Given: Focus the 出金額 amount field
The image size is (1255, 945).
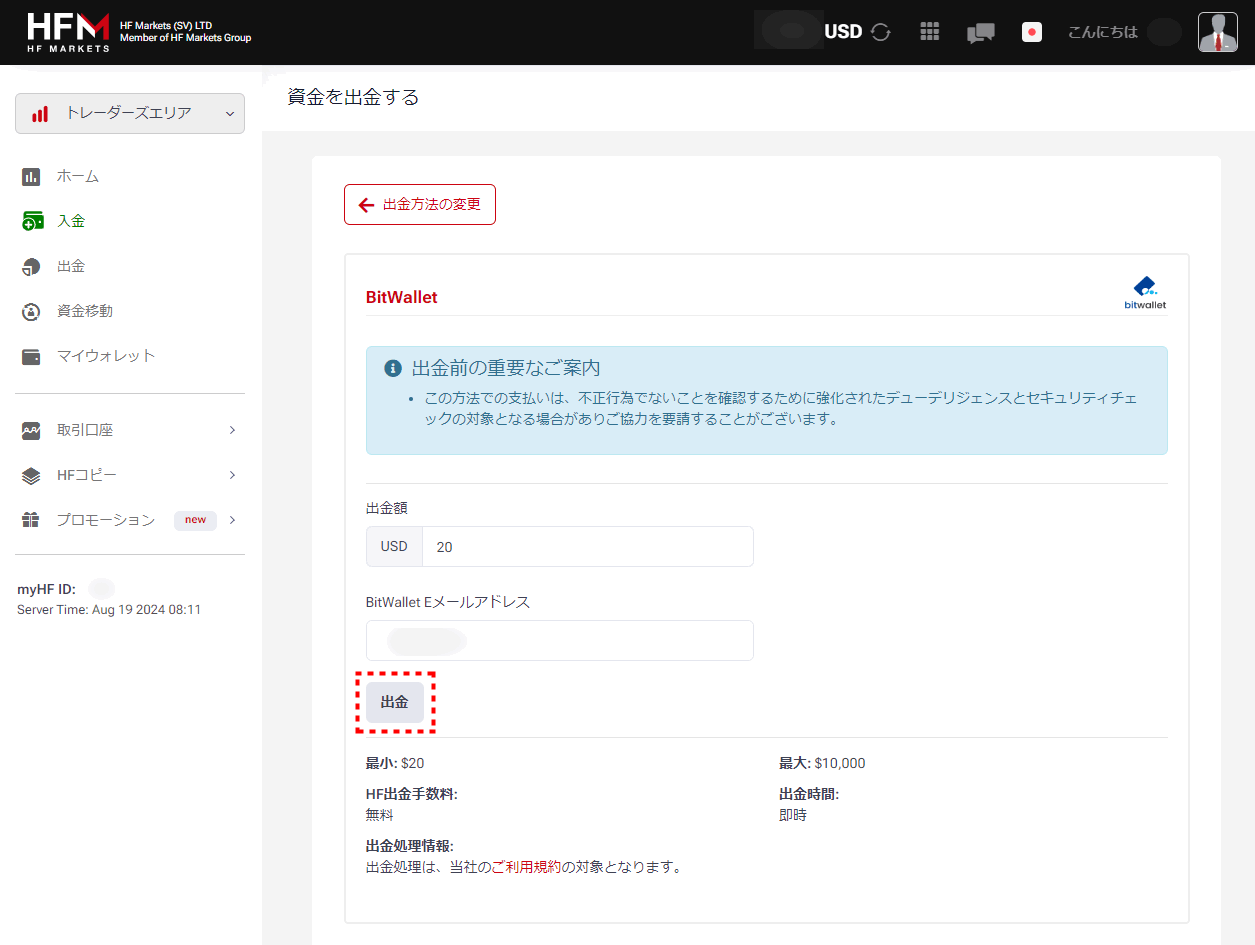Looking at the screenshot, I should [588, 547].
